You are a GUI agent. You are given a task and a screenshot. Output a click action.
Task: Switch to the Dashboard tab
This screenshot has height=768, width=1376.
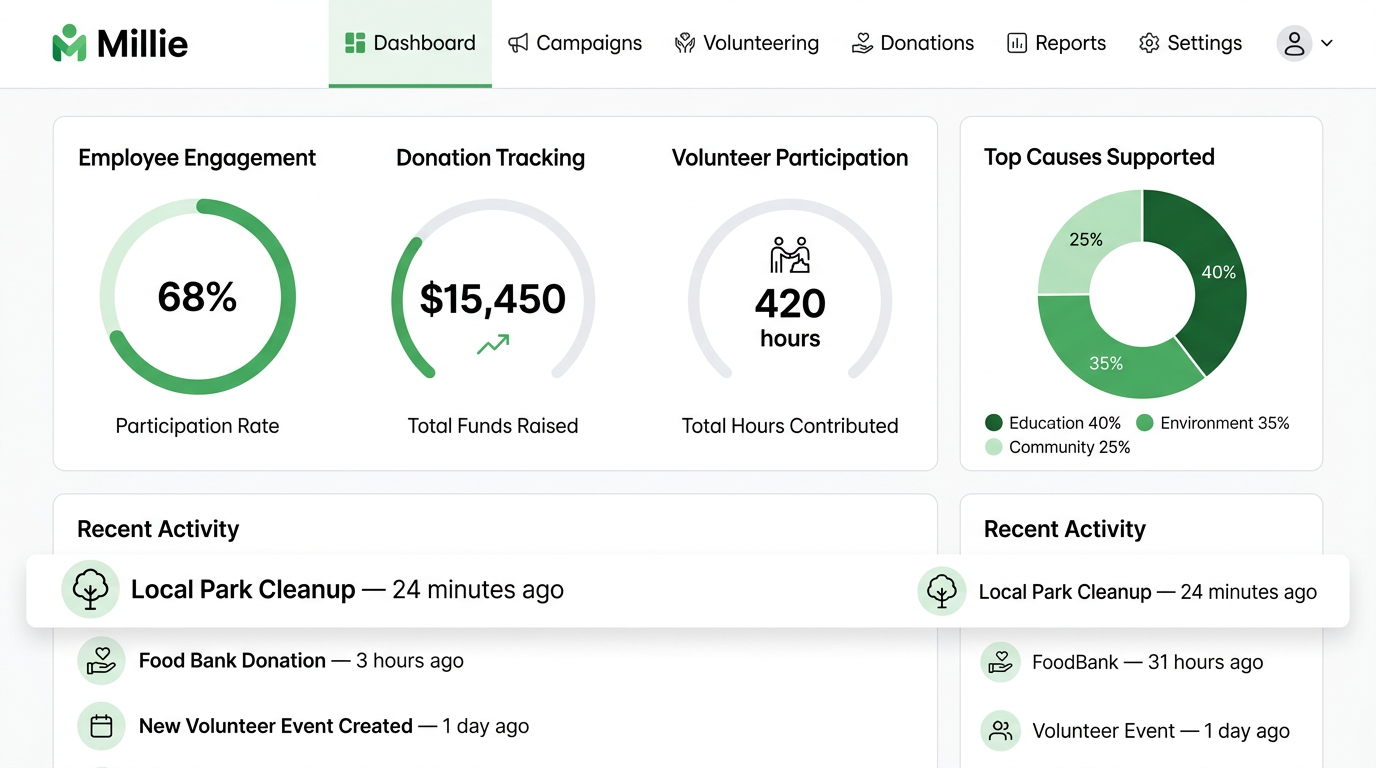click(410, 43)
